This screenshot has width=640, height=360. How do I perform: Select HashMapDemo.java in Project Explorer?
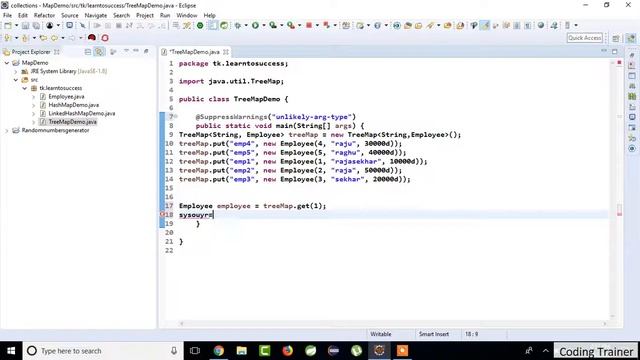[73, 105]
